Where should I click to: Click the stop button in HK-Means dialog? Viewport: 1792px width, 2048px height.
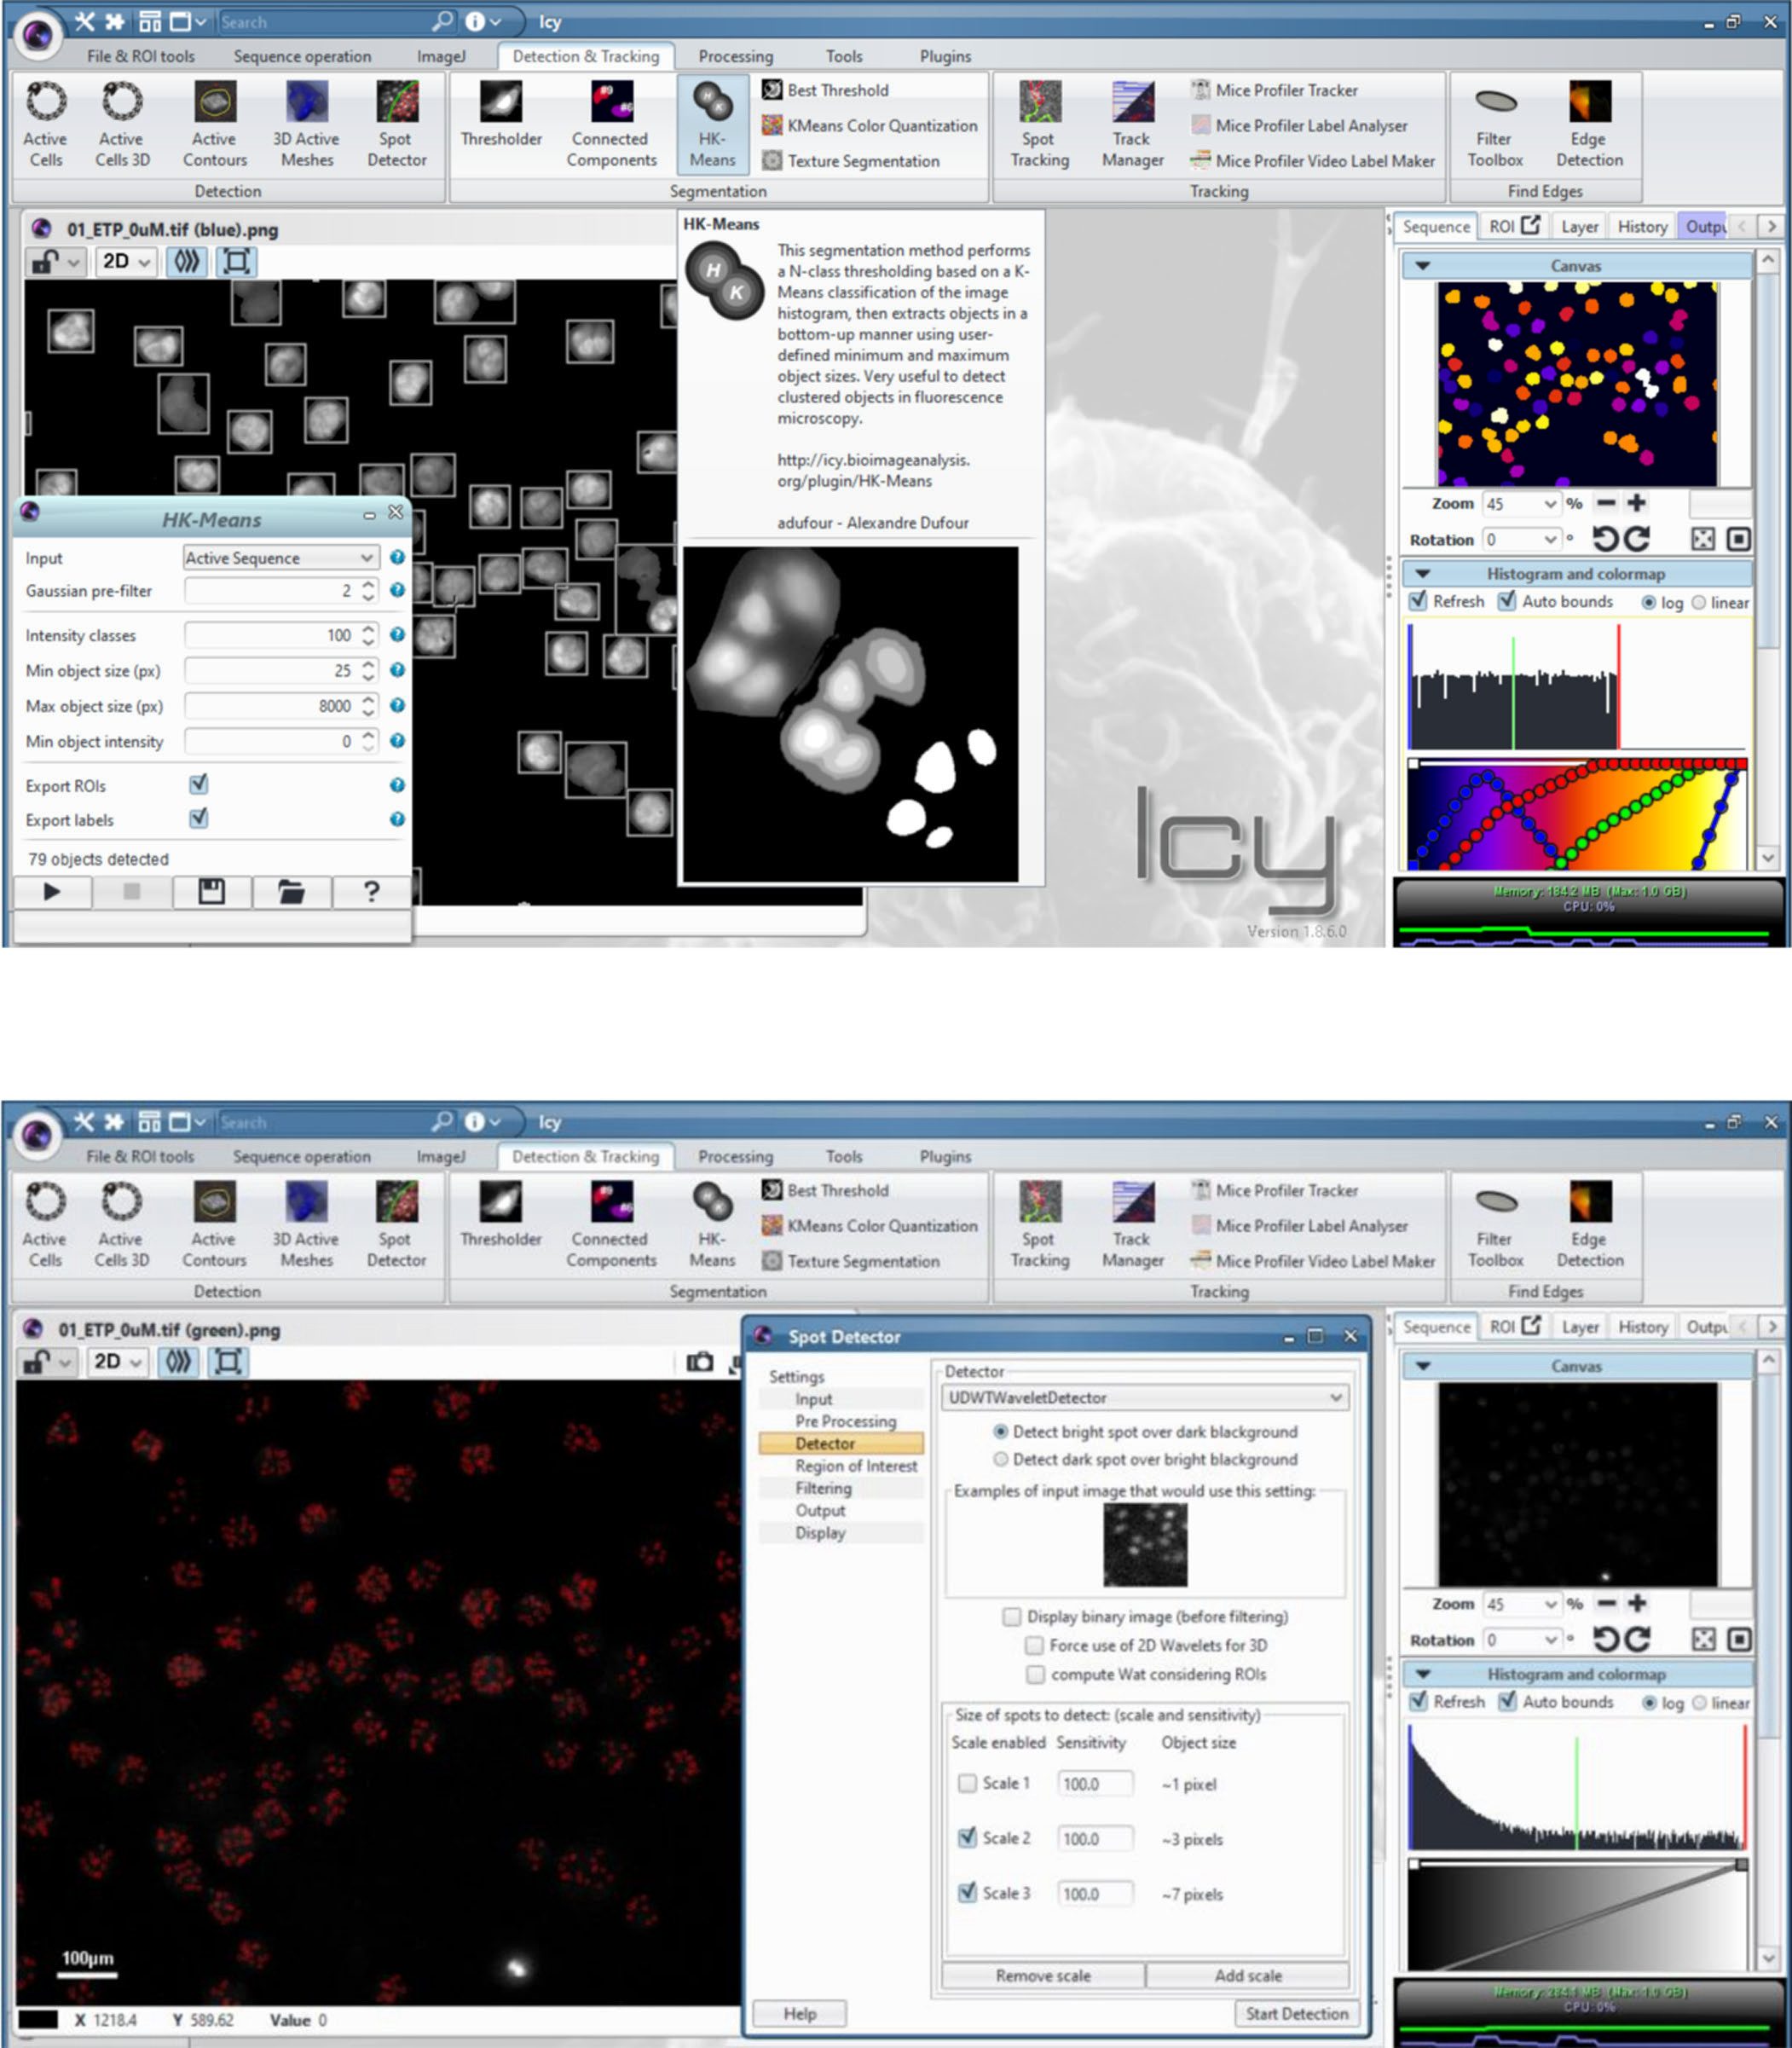(131, 891)
